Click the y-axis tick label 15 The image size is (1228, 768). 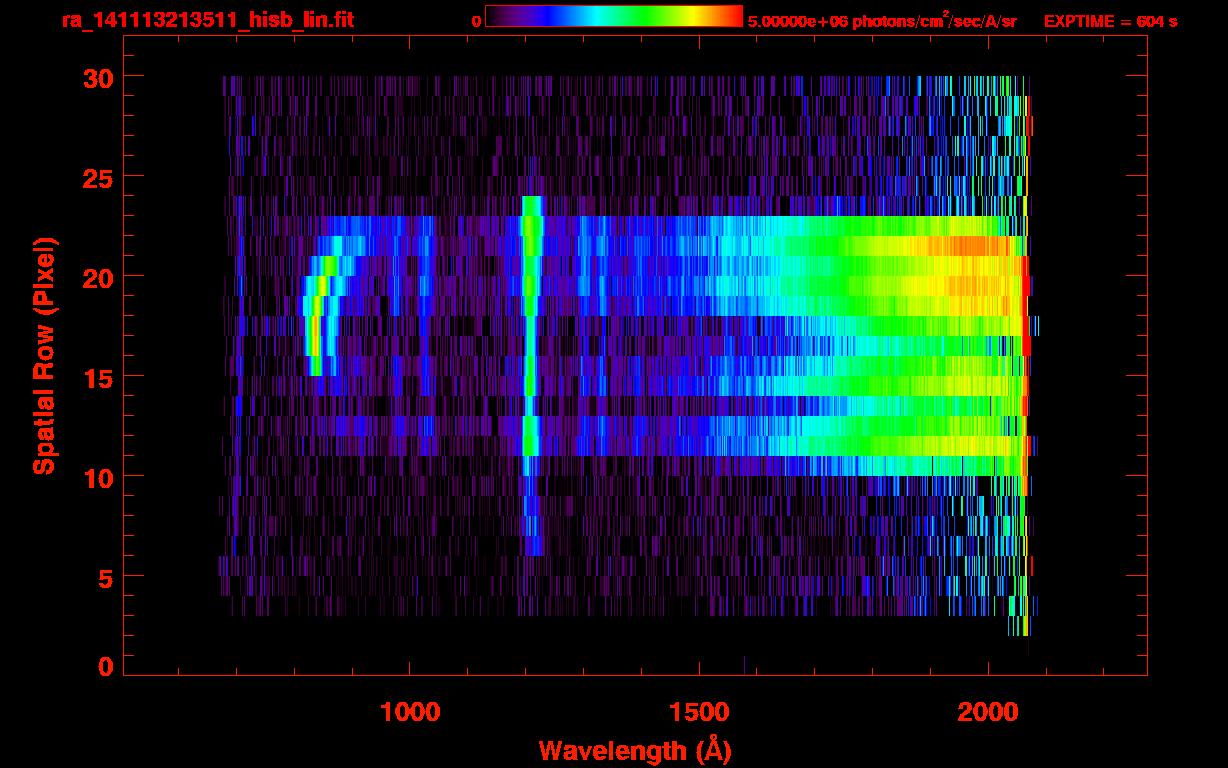coord(96,377)
